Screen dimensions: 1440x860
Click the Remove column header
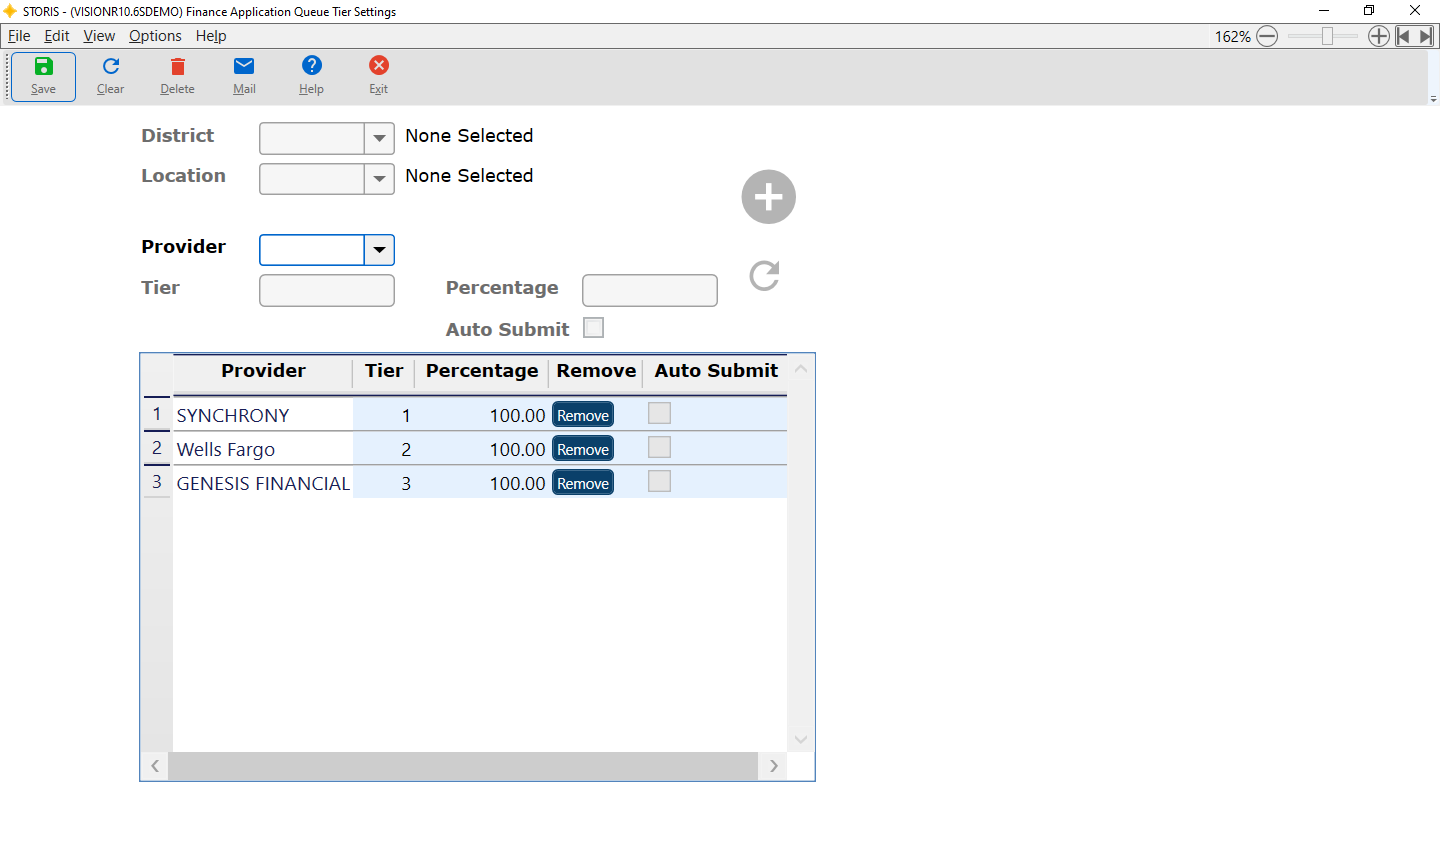[596, 371]
